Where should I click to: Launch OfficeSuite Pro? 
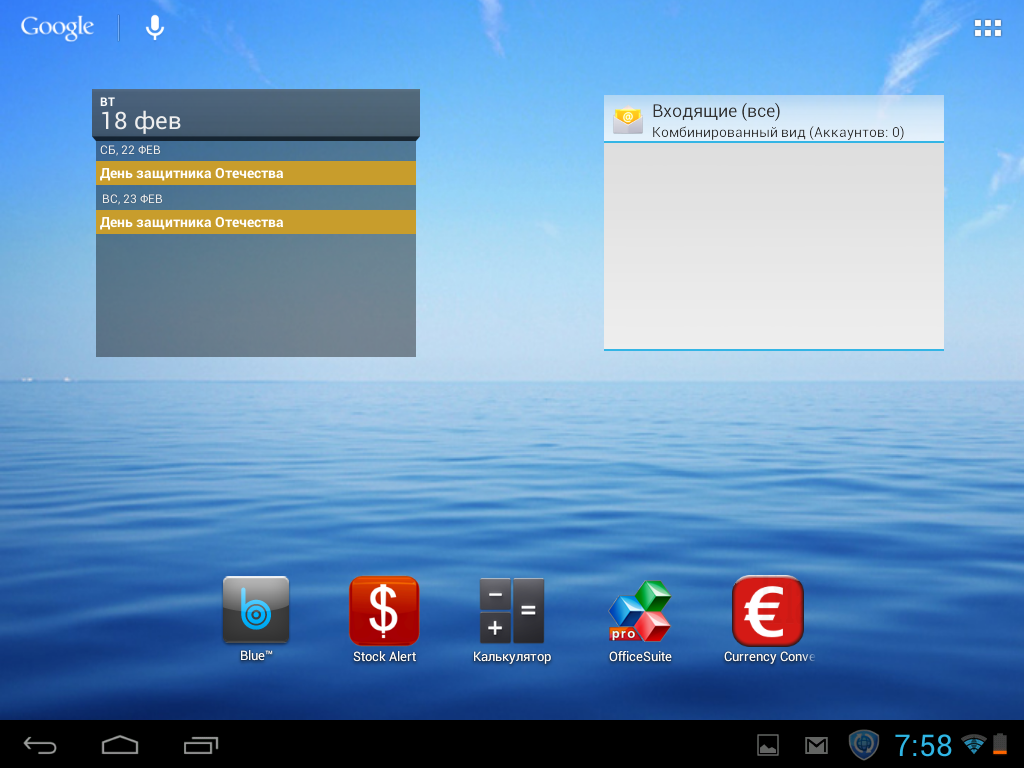[640, 610]
